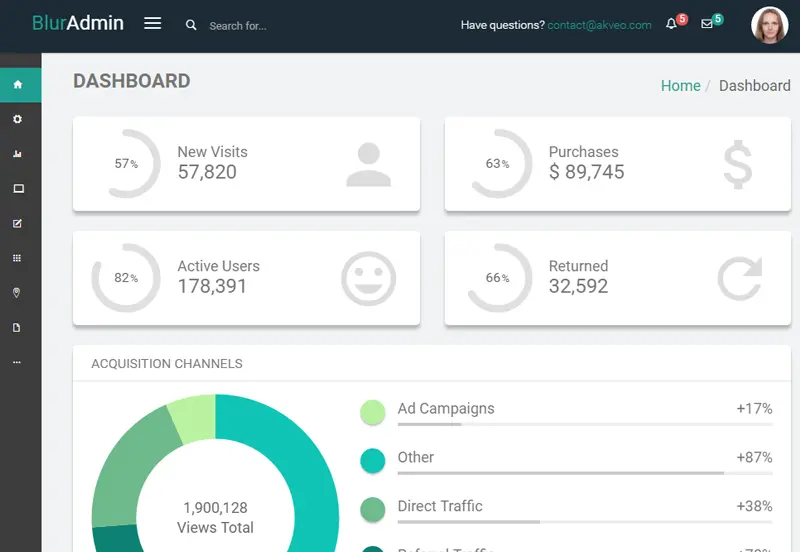Select the Ad Campaigns light green swatch
The height and width of the screenshot is (552, 800).
[372, 412]
